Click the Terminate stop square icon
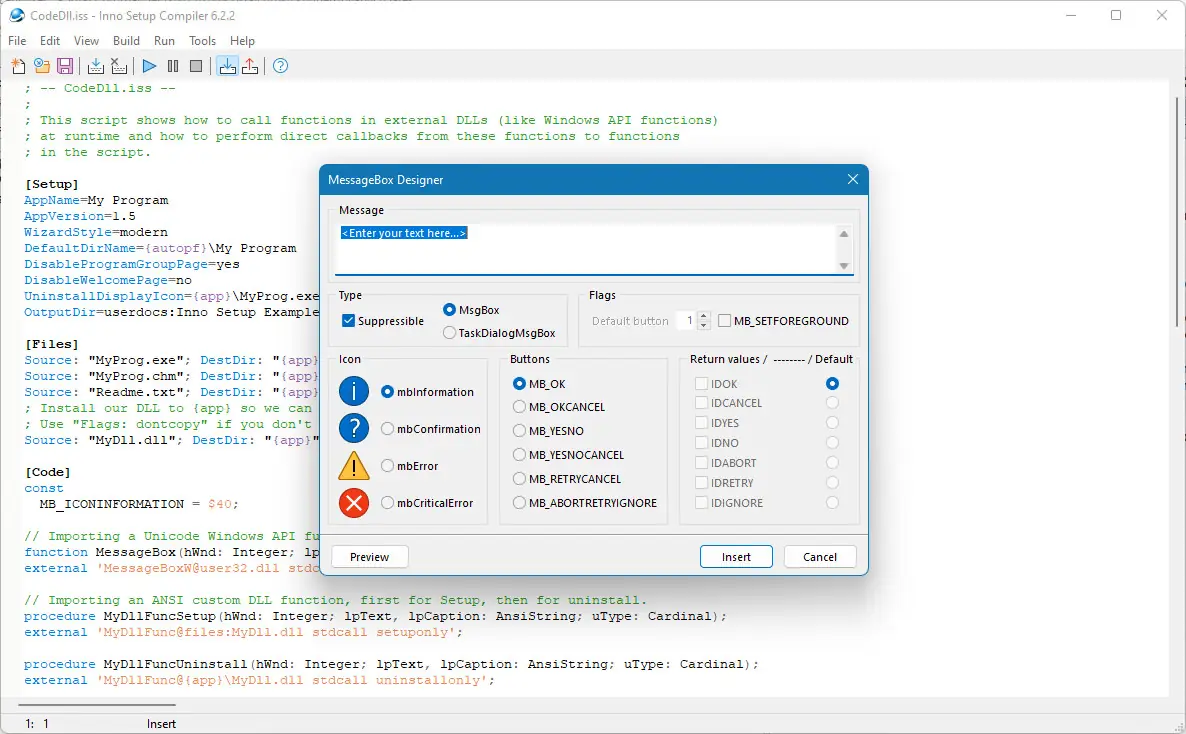 click(x=196, y=66)
